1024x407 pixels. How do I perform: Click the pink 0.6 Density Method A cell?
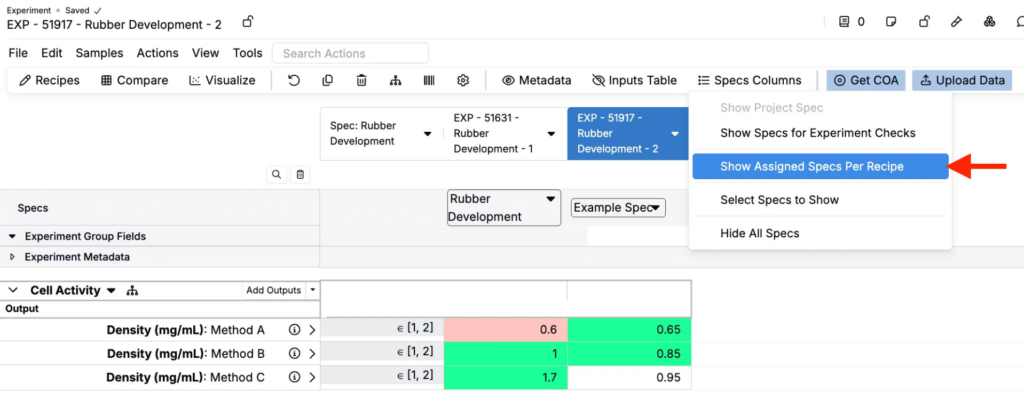point(505,329)
